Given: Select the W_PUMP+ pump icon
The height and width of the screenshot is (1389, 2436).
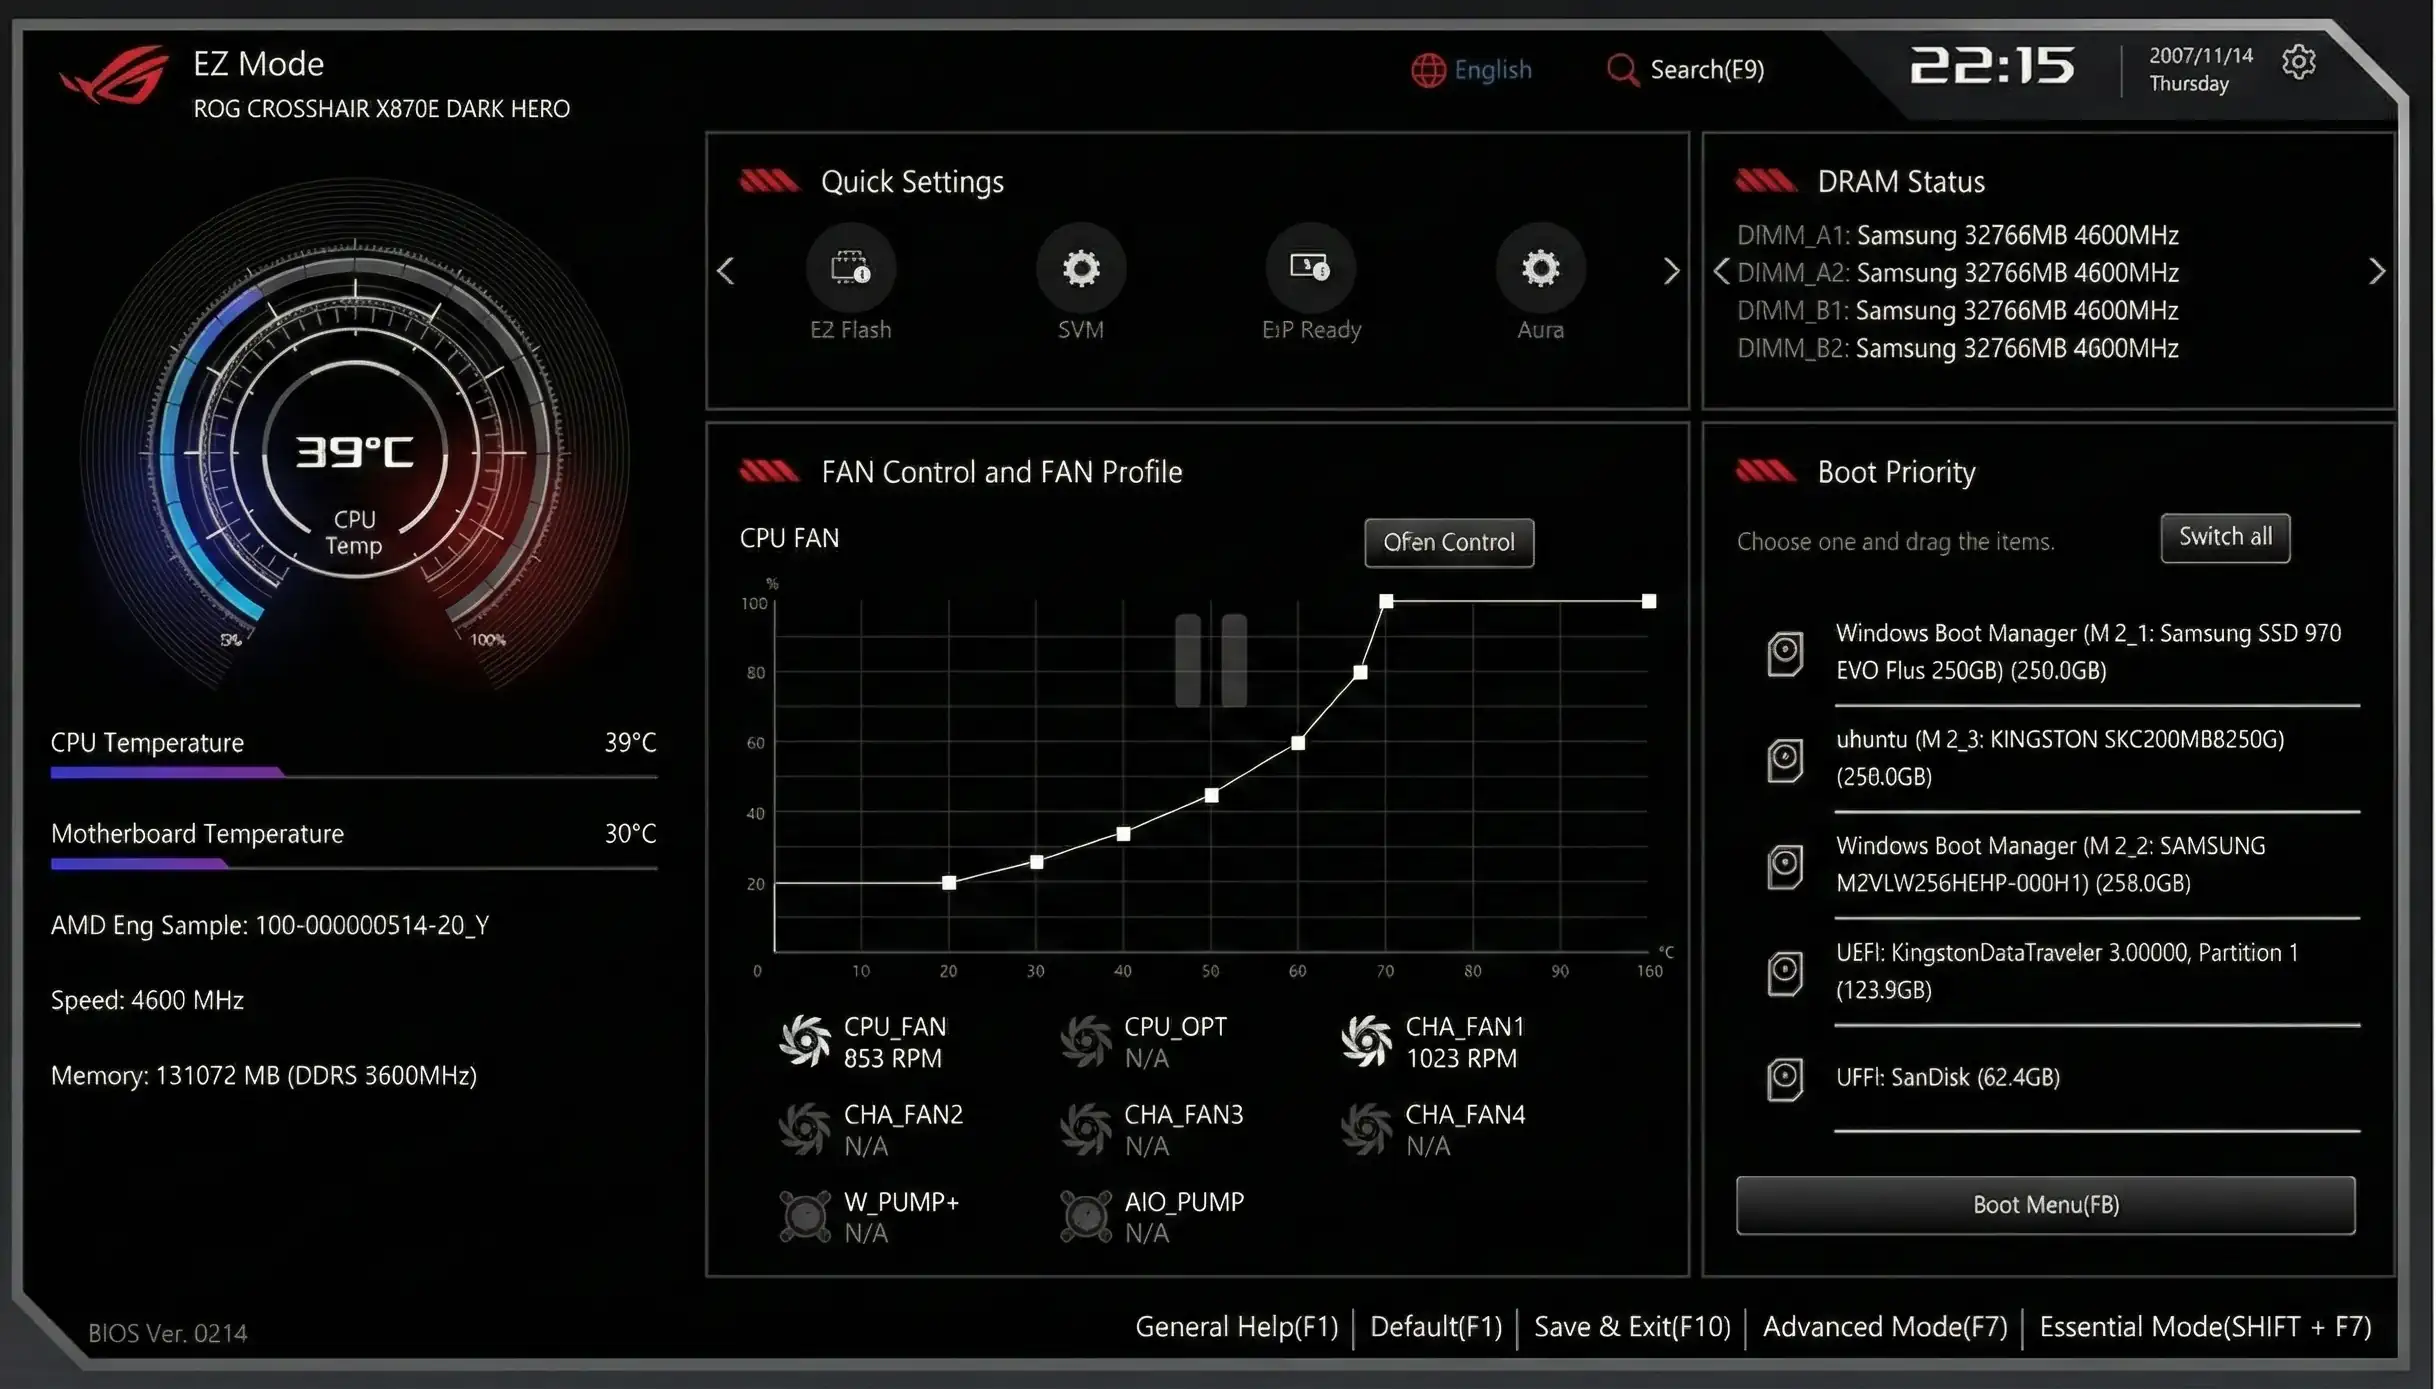Looking at the screenshot, I should tap(805, 1216).
